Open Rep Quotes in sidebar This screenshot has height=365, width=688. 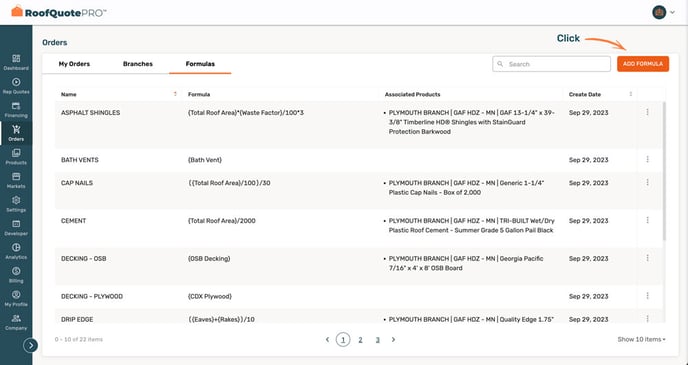[16, 86]
